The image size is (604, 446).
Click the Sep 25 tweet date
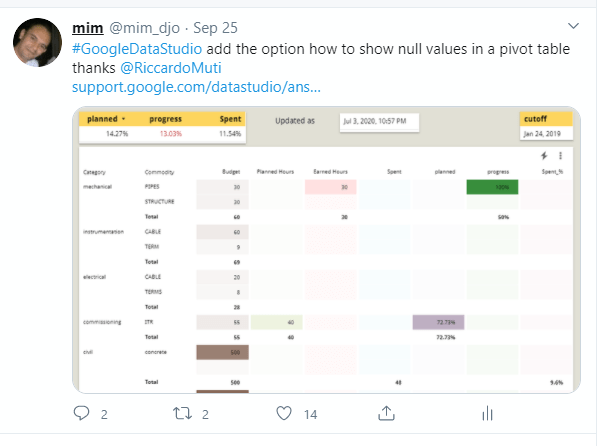[188, 26]
